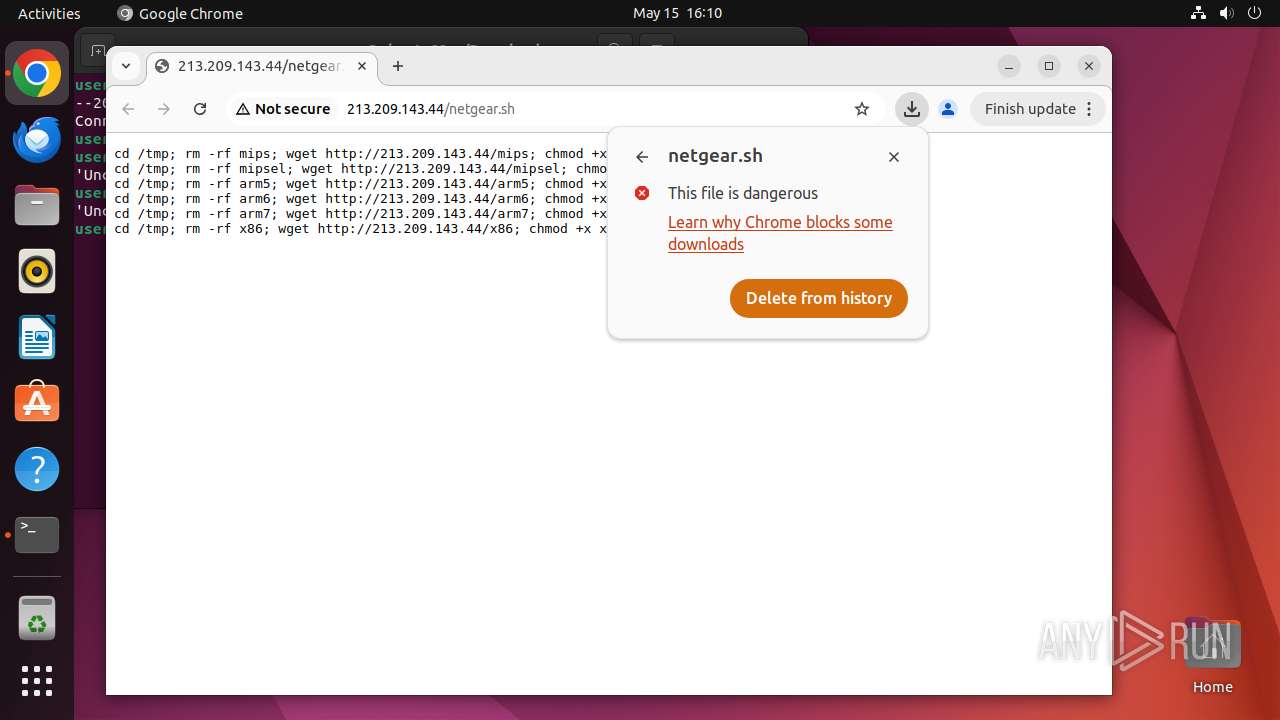
Task: Maximize the Chrome window
Action: coord(1049,66)
